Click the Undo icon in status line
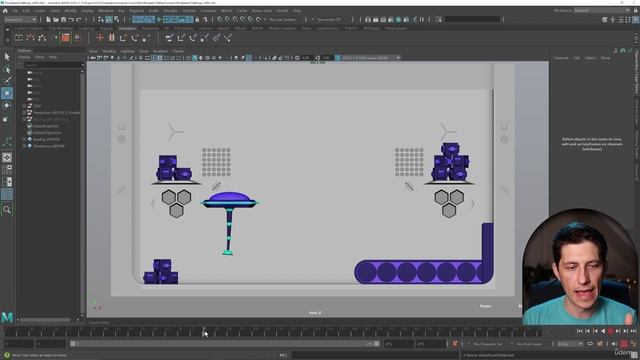This screenshot has width=640, height=360. [x=71, y=19]
